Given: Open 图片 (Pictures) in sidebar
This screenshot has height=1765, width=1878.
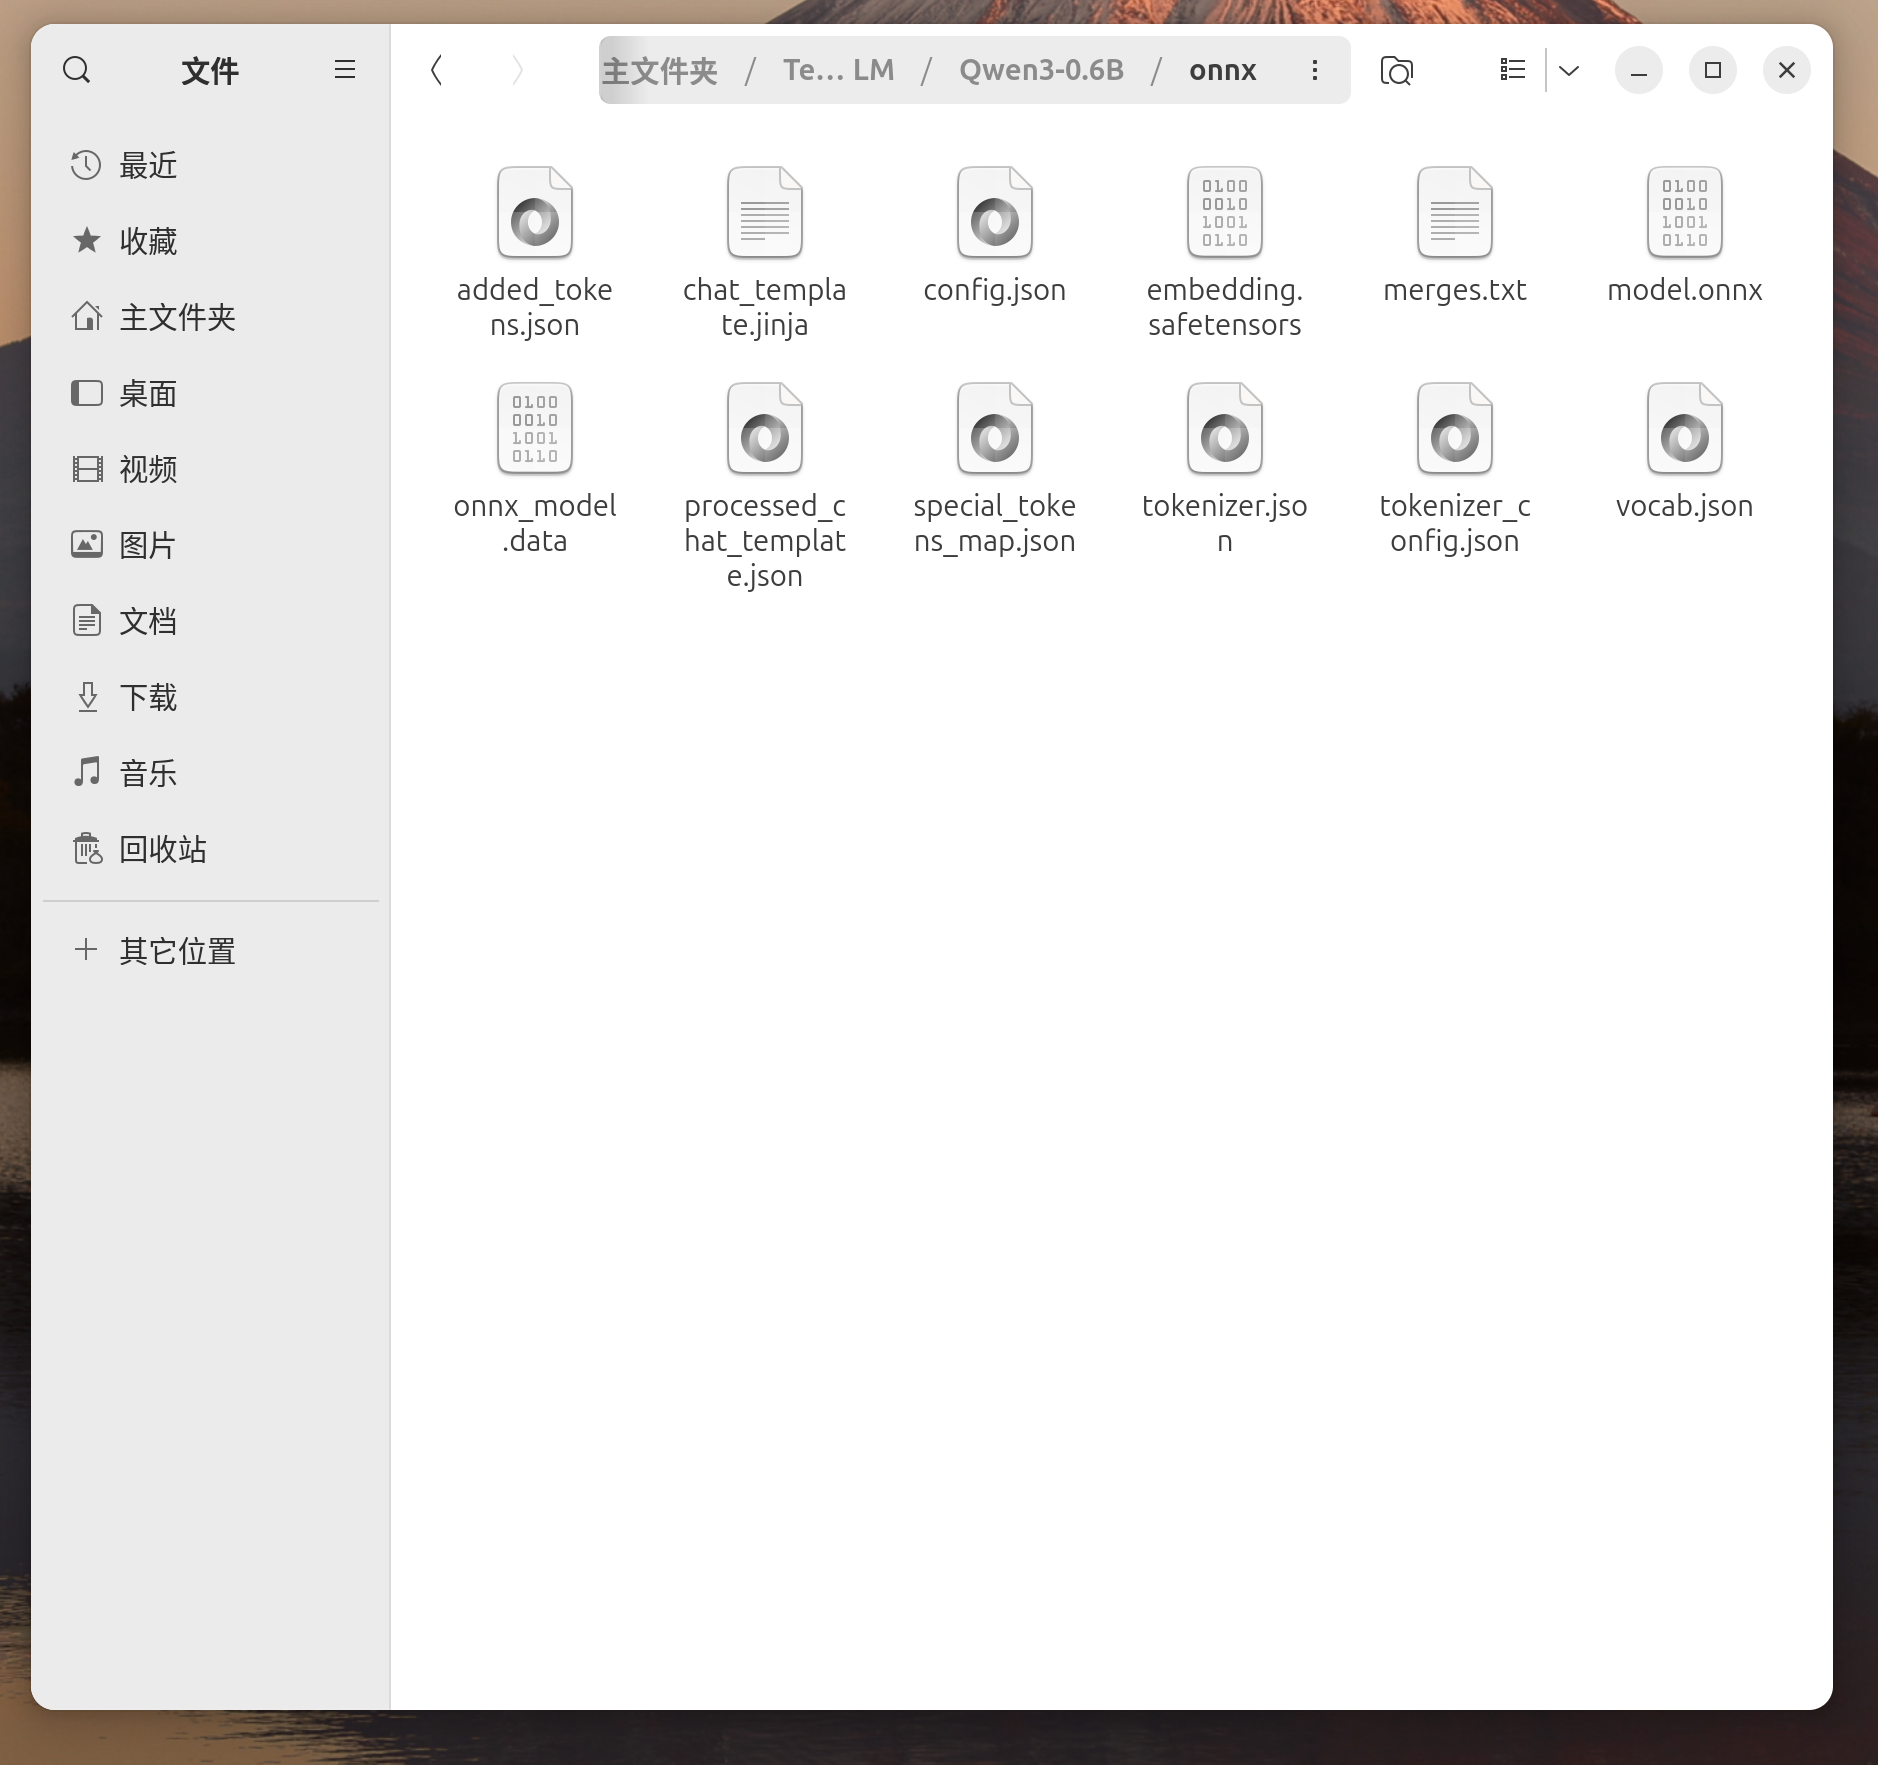Looking at the screenshot, I should coord(211,545).
